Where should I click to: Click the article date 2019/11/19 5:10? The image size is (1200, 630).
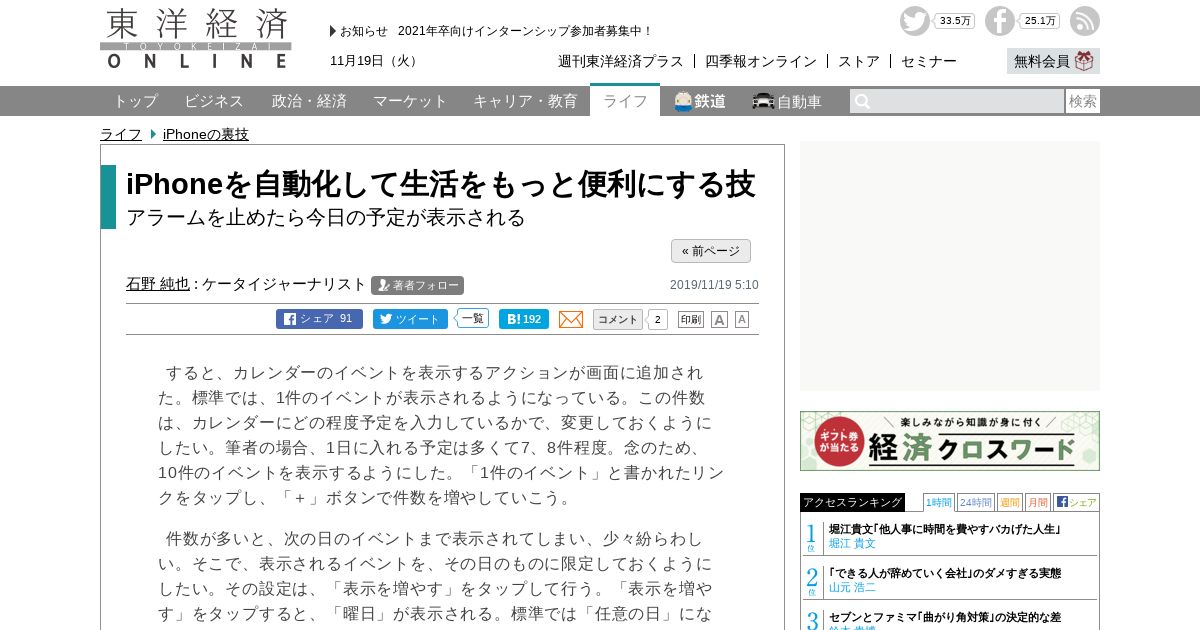coord(714,285)
